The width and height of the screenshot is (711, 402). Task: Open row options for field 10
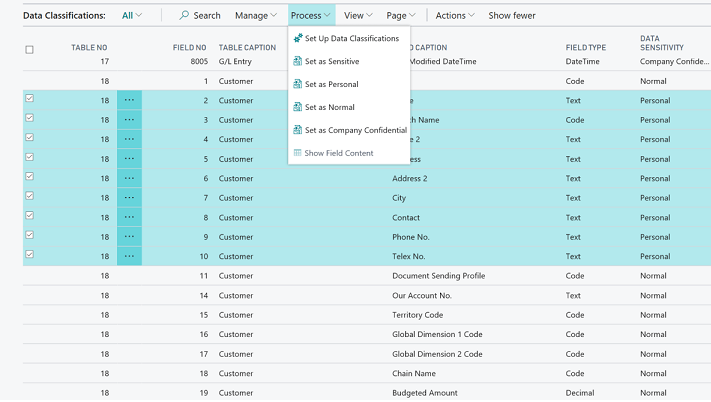pyautogui.click(x=129, y=256)
